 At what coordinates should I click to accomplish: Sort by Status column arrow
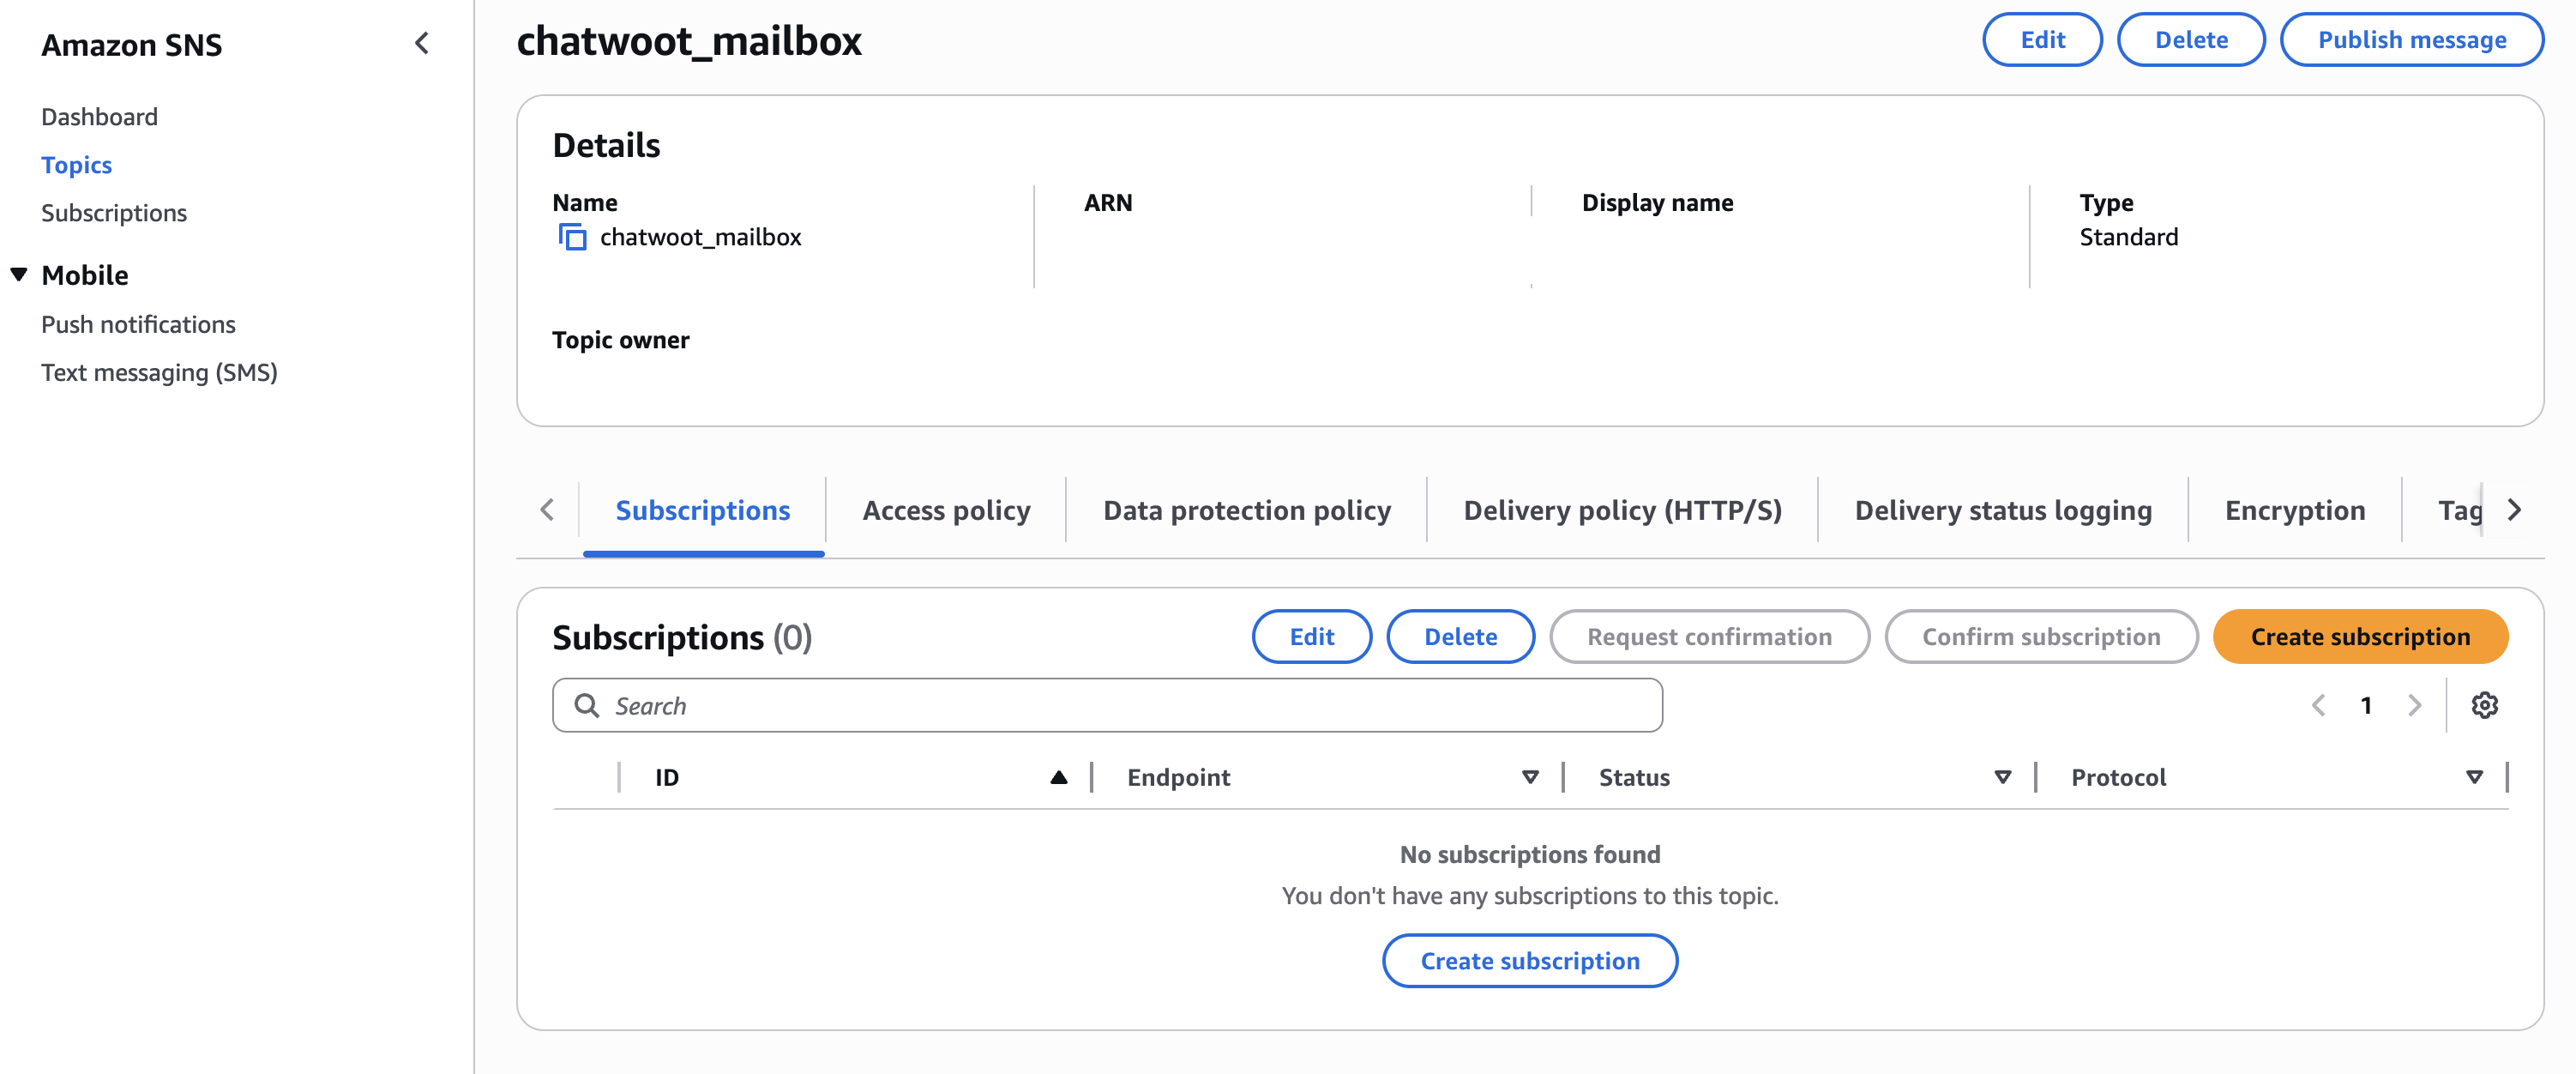[2002, 777]
